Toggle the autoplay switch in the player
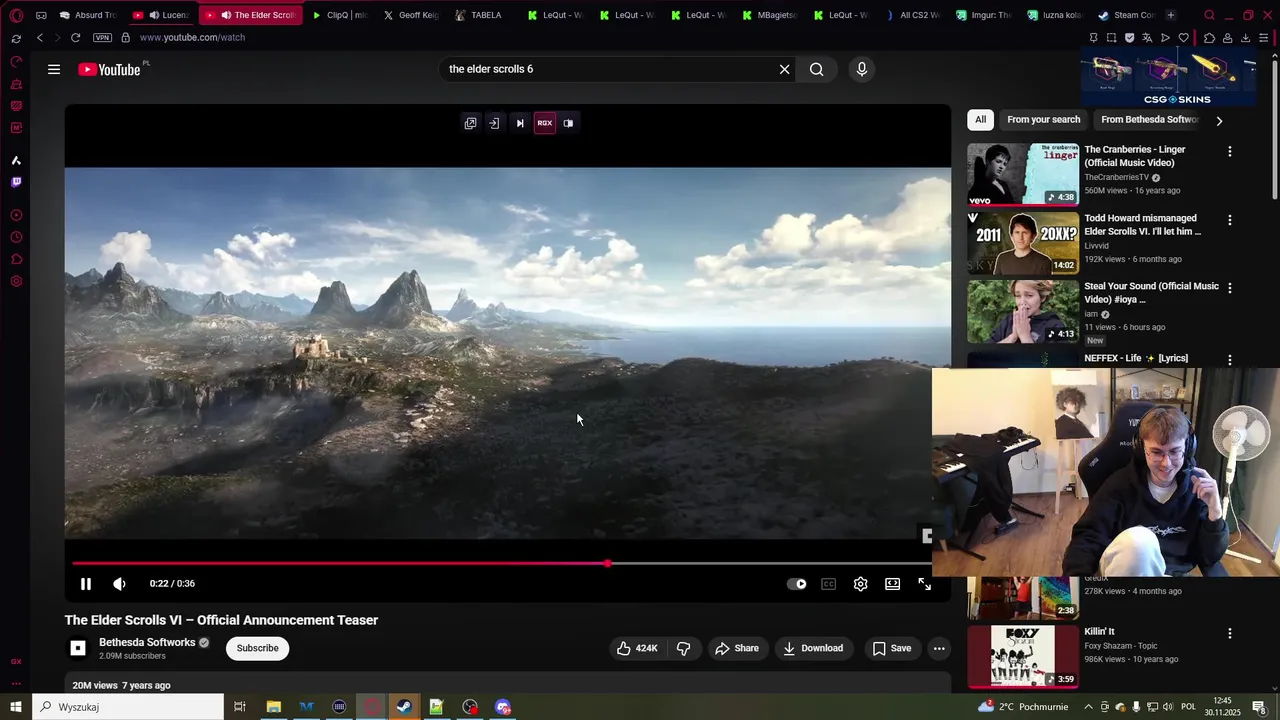The width and height of the screenshot is (1280, 720). coord(797,584)
